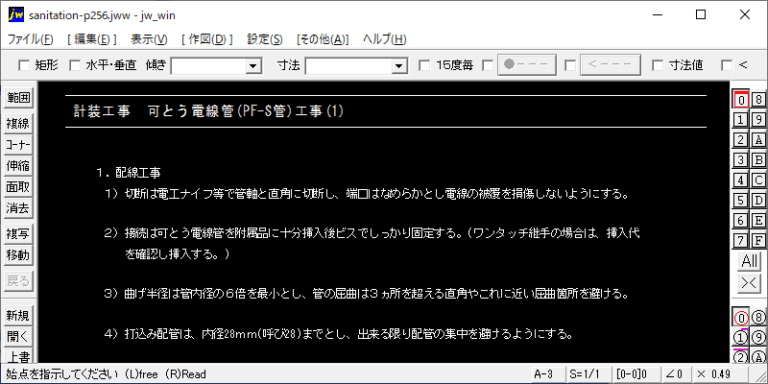The width and height of the screenshot is (768, 384).
Task: Activate the 面取 chamfer tool
Action: pos(18,187)
